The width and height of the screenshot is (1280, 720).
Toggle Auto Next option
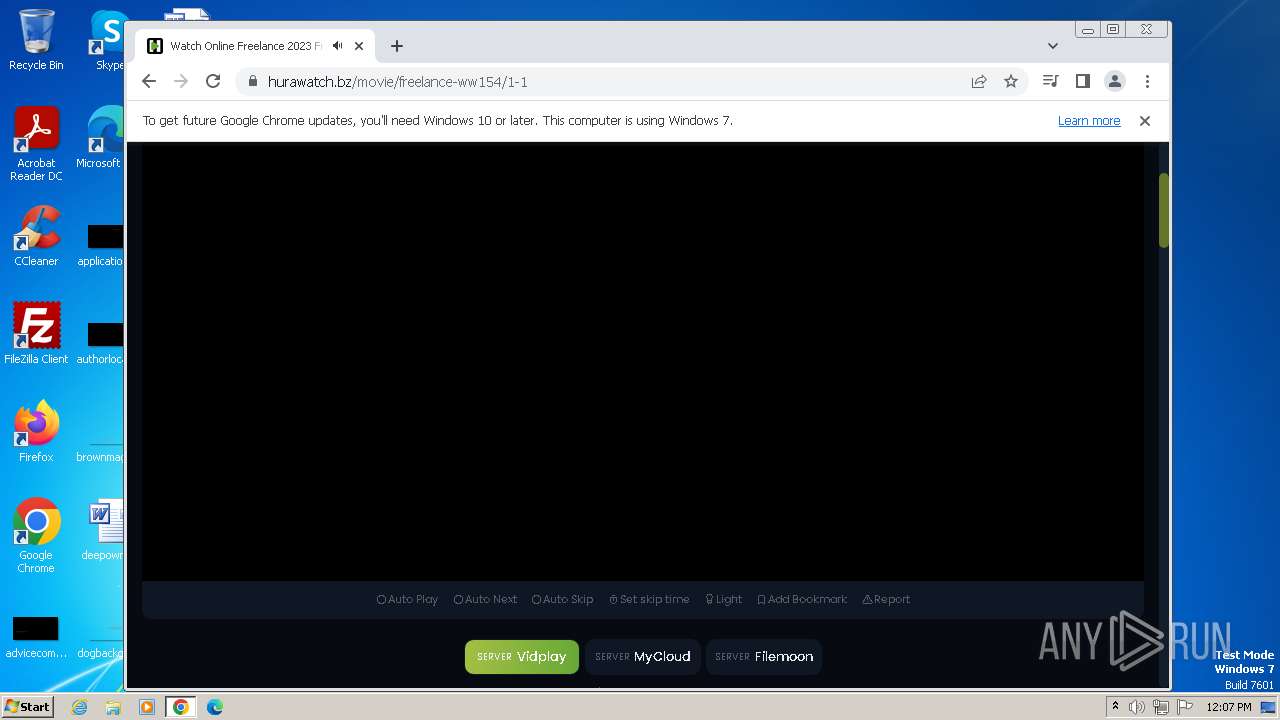(x=485, y=599)
